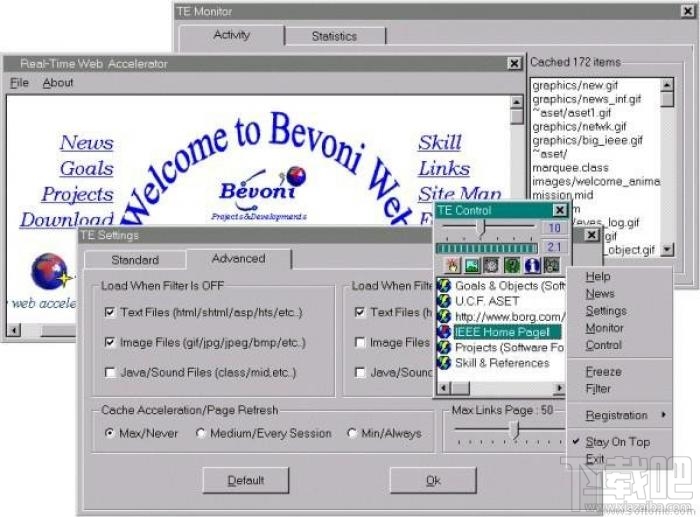
Task: Click the lightning globe icon beside Goals & Objects
Action: point(444,286)
